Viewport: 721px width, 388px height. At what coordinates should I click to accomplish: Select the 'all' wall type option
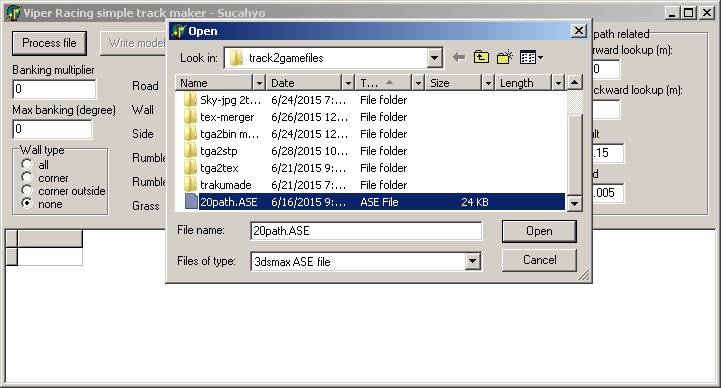[27, 164]
